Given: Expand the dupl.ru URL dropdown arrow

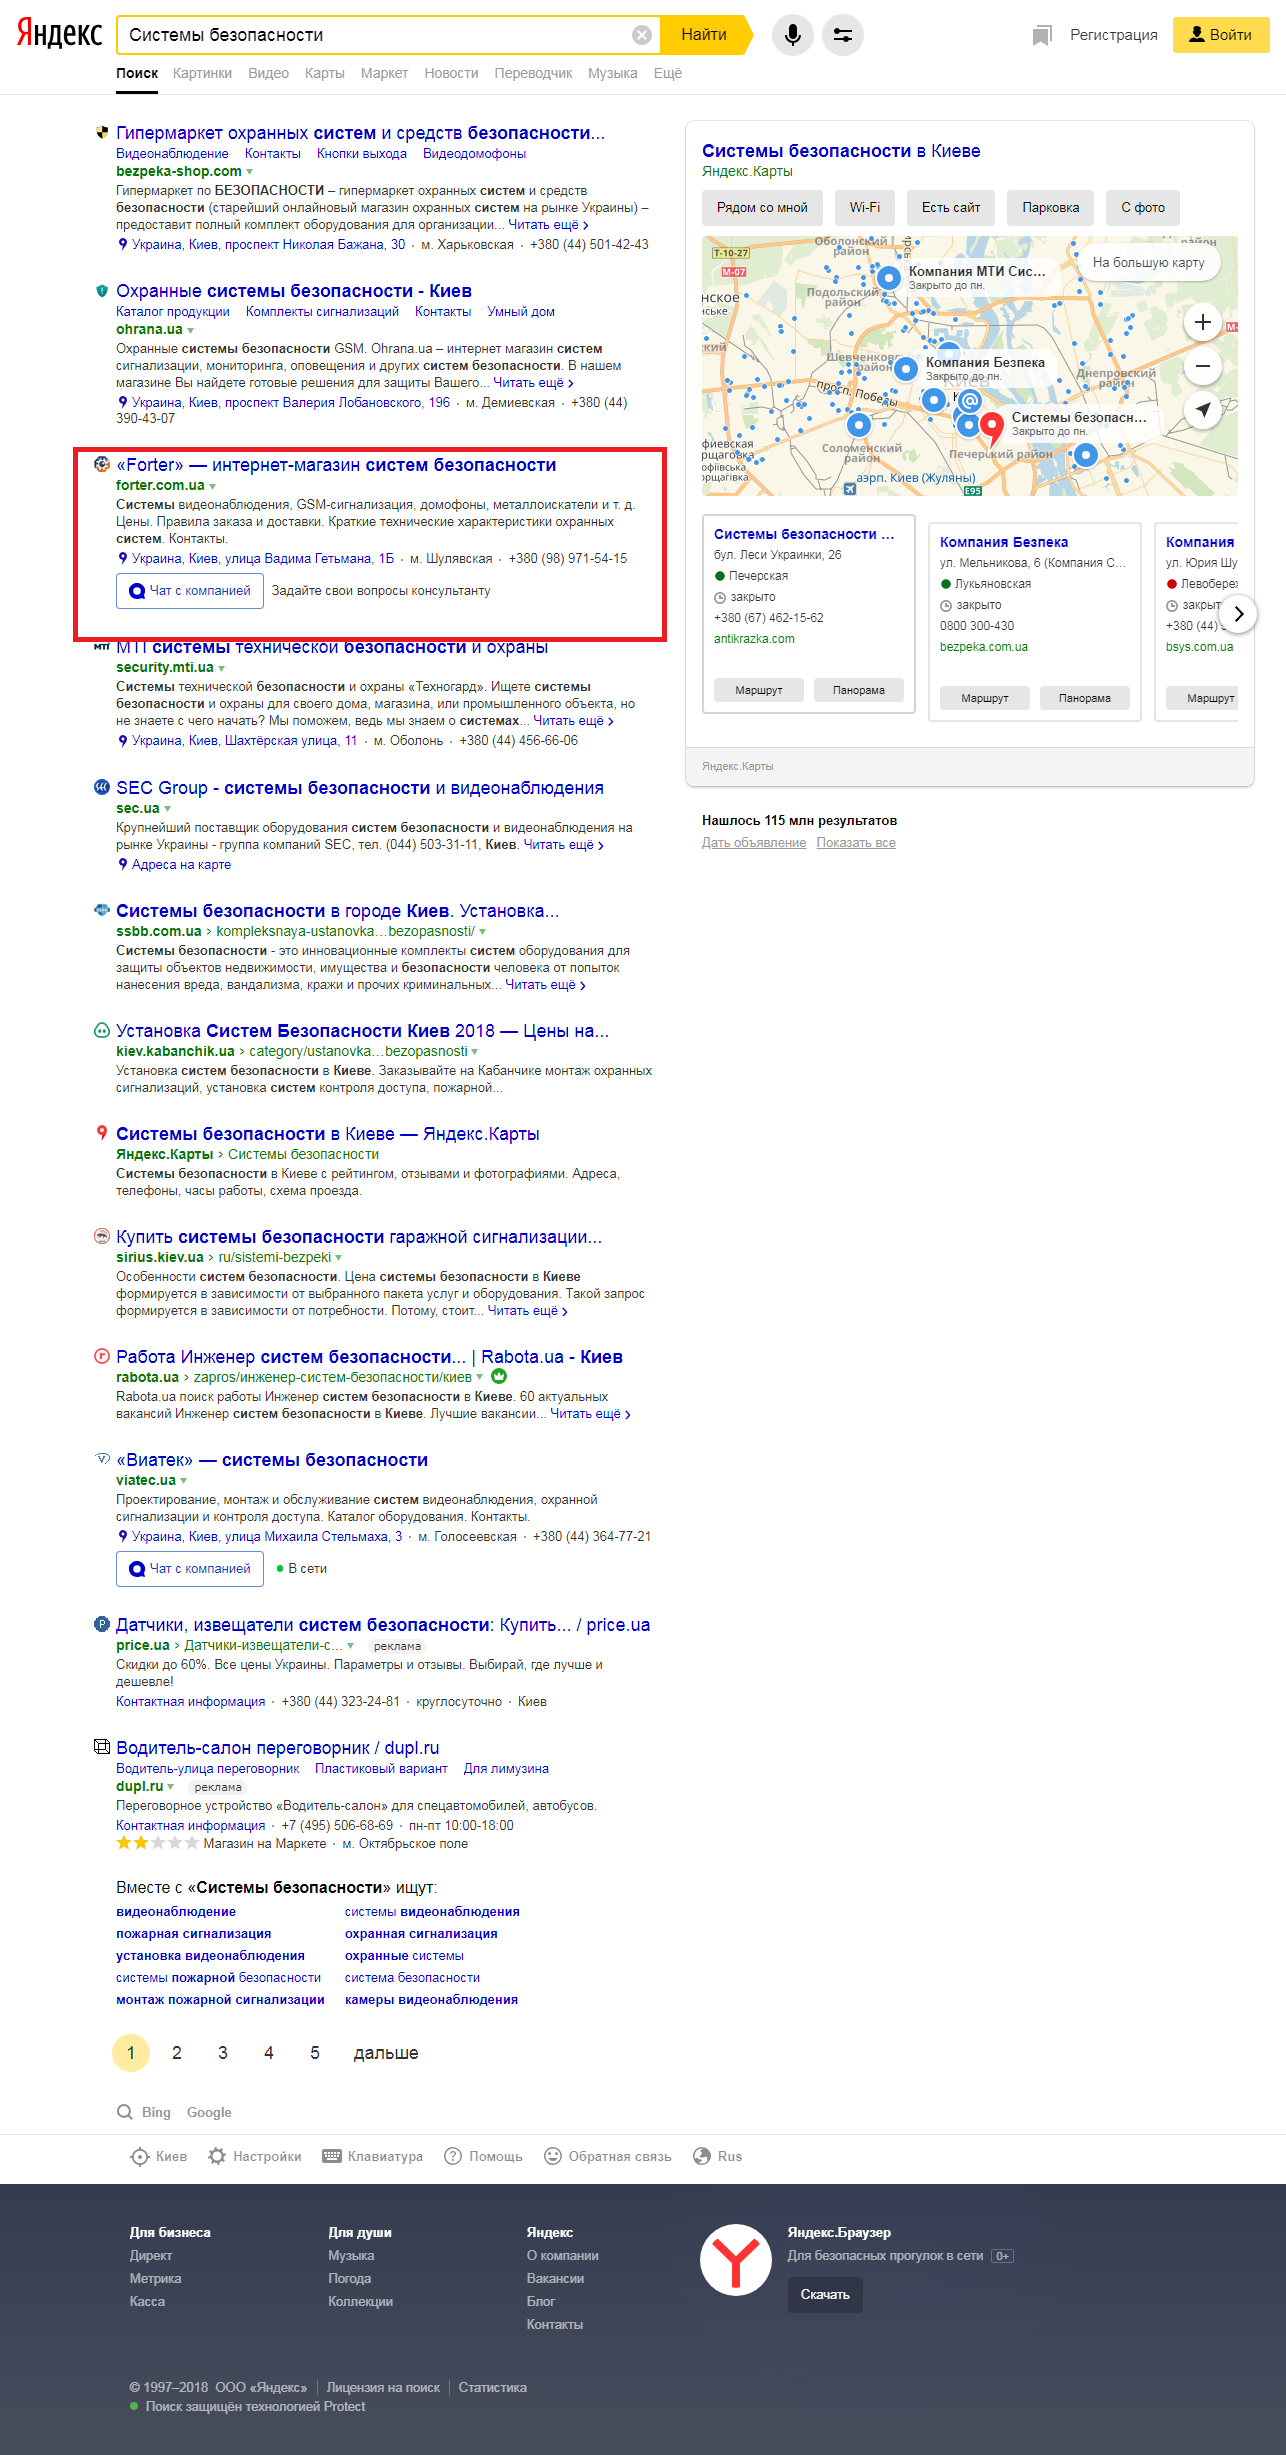Looking at the screenshot, I should 171,1787.
